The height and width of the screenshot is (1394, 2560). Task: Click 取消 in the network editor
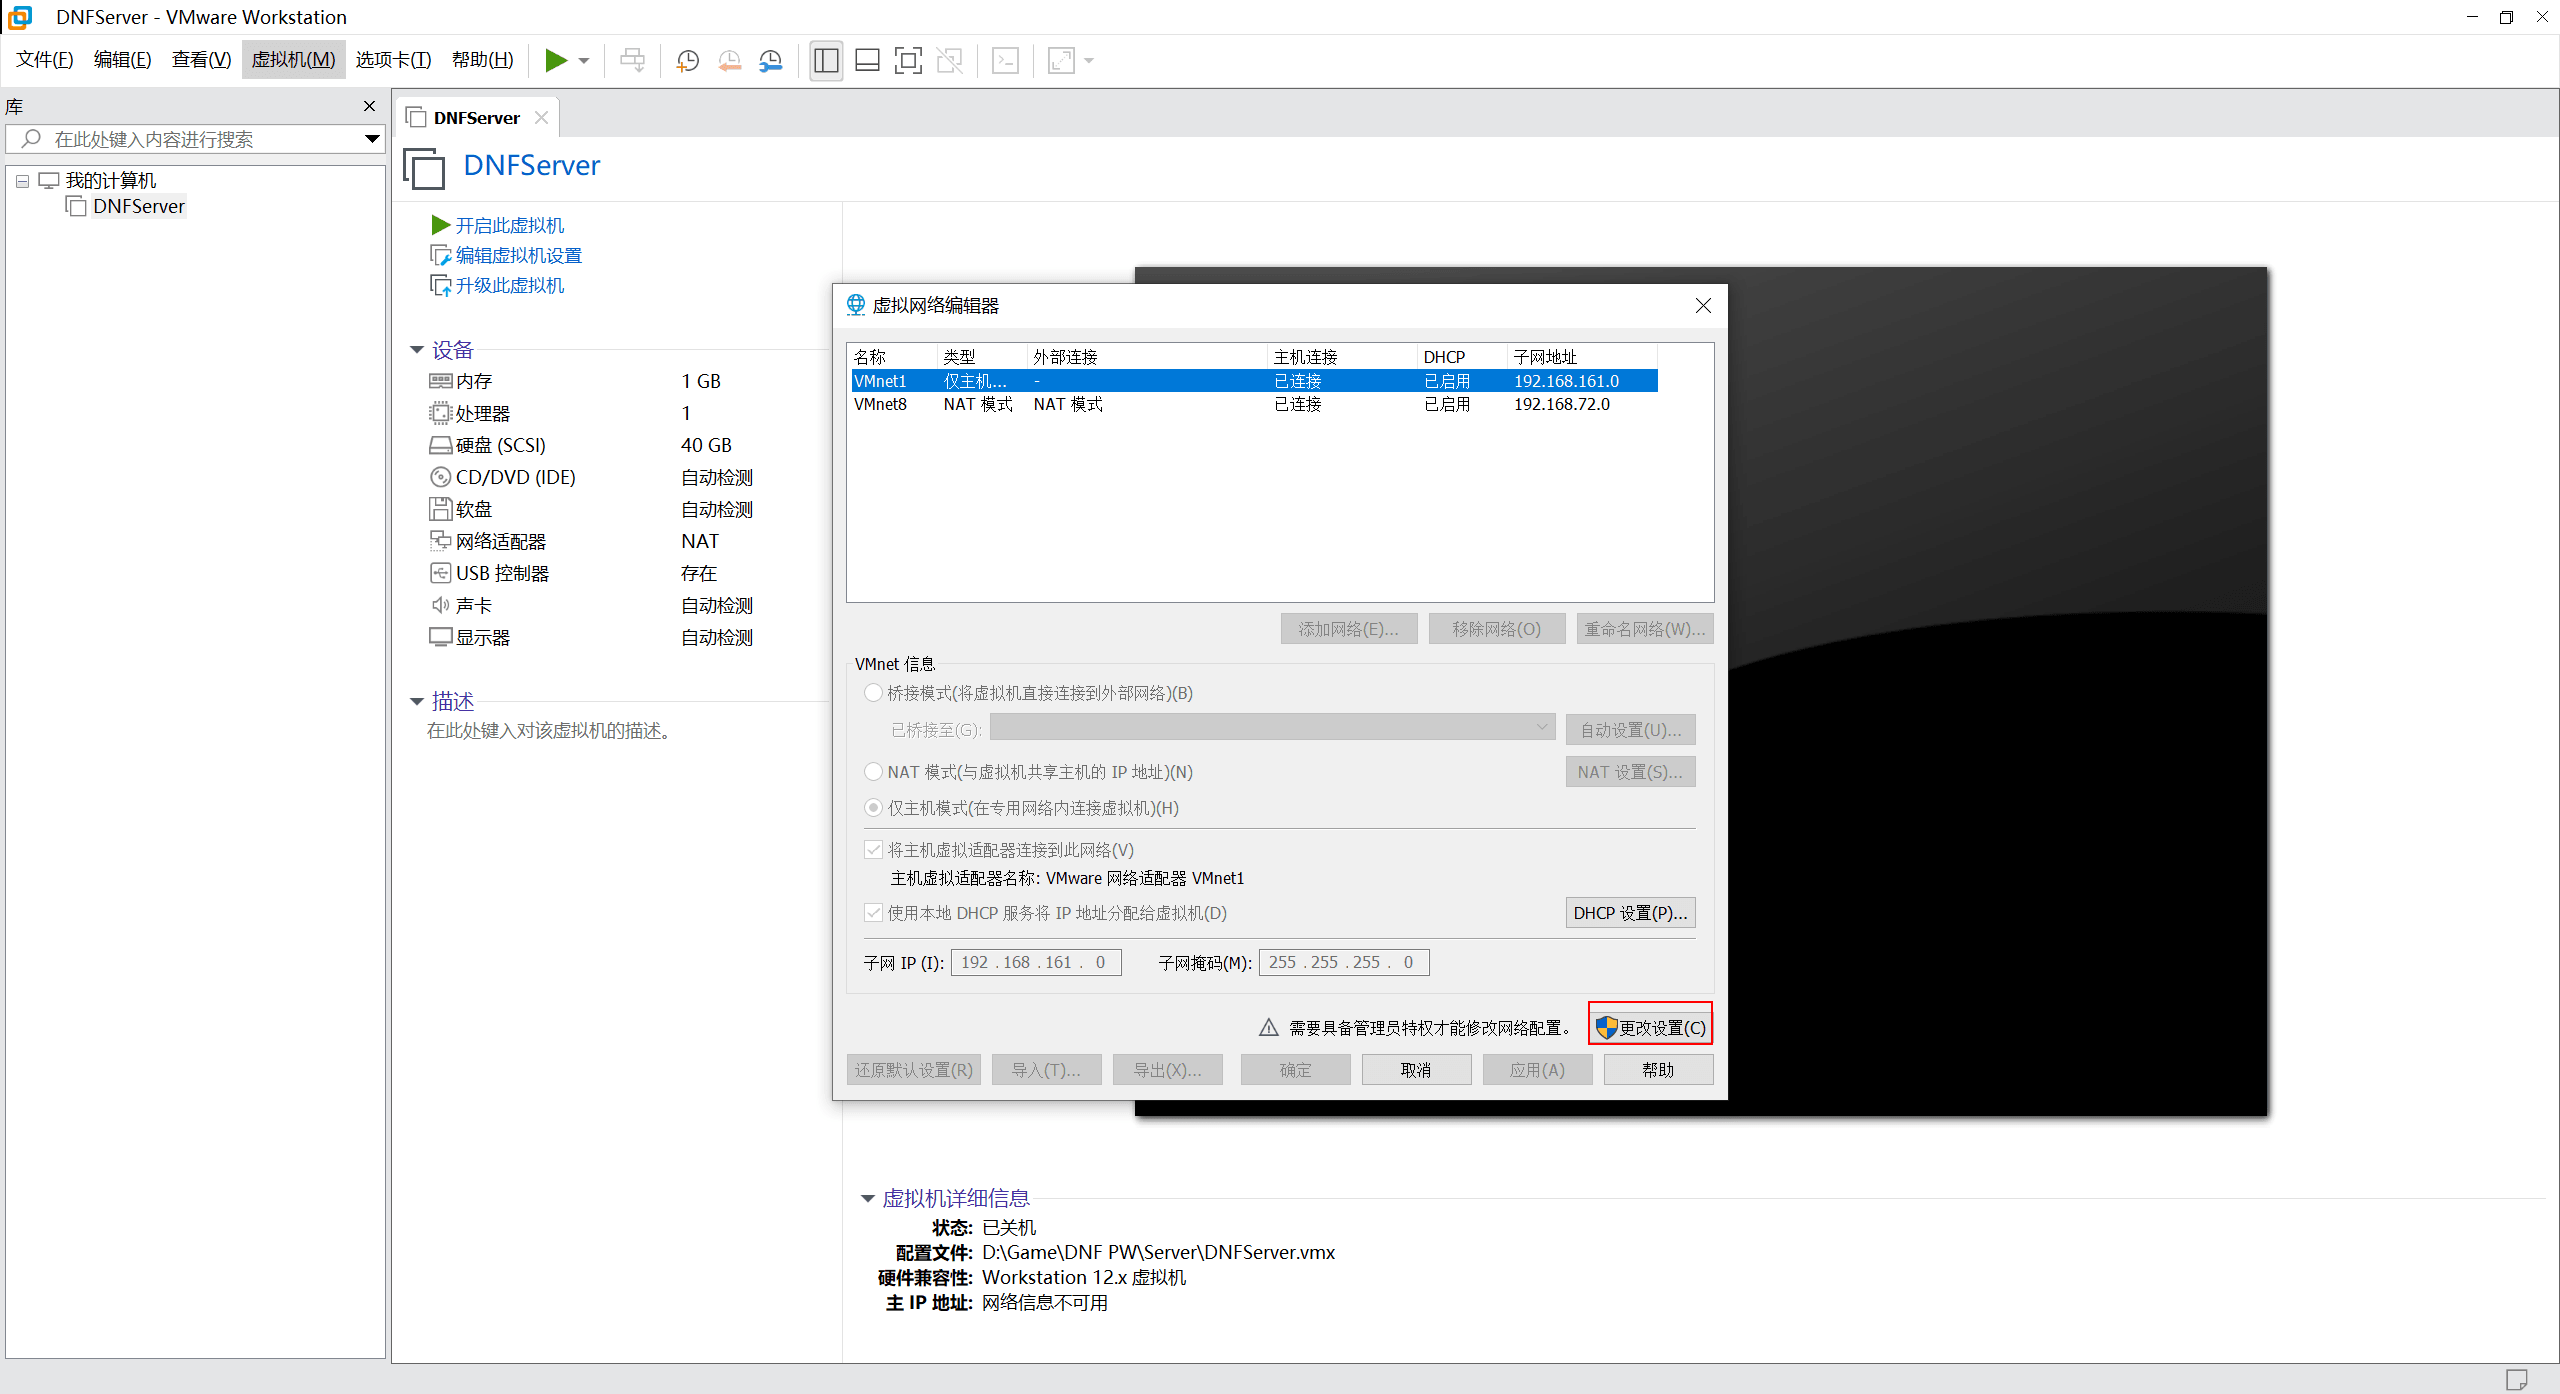click(1416, 1070)
